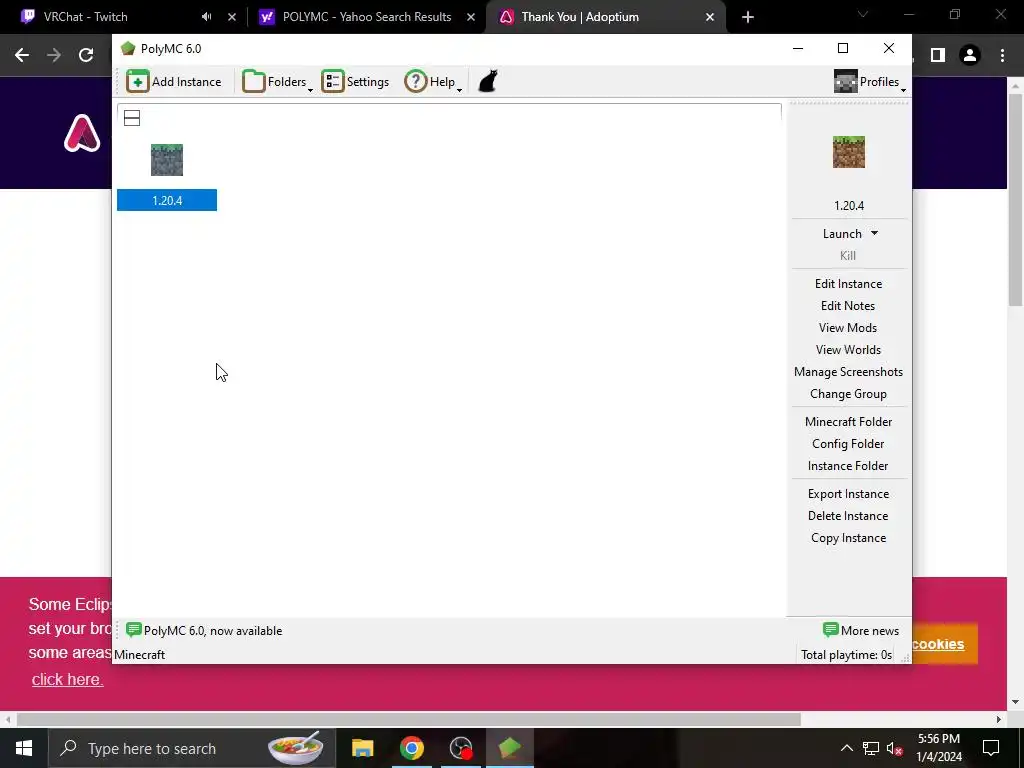Open the notification center icon
This screenshot has height=768, width=1024.
(991, 748)
